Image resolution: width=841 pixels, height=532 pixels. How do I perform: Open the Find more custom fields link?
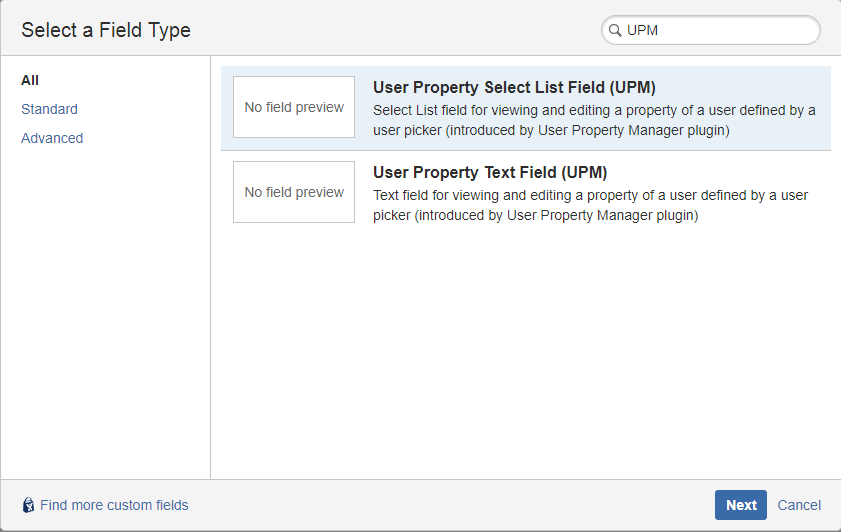pos(114,505)
